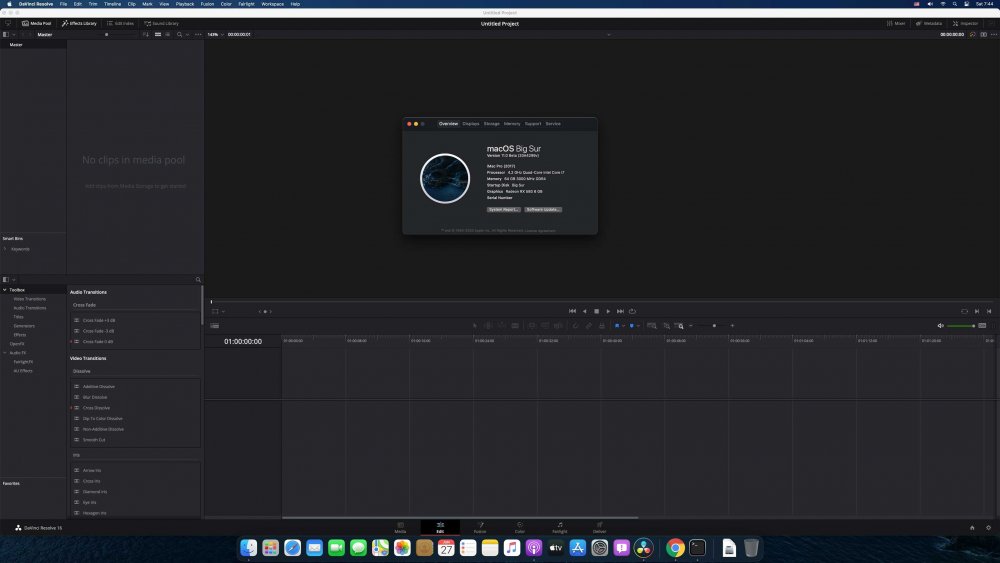Open media pool options three-dot menu
1000x563 pixels.
tap(198, 34)
